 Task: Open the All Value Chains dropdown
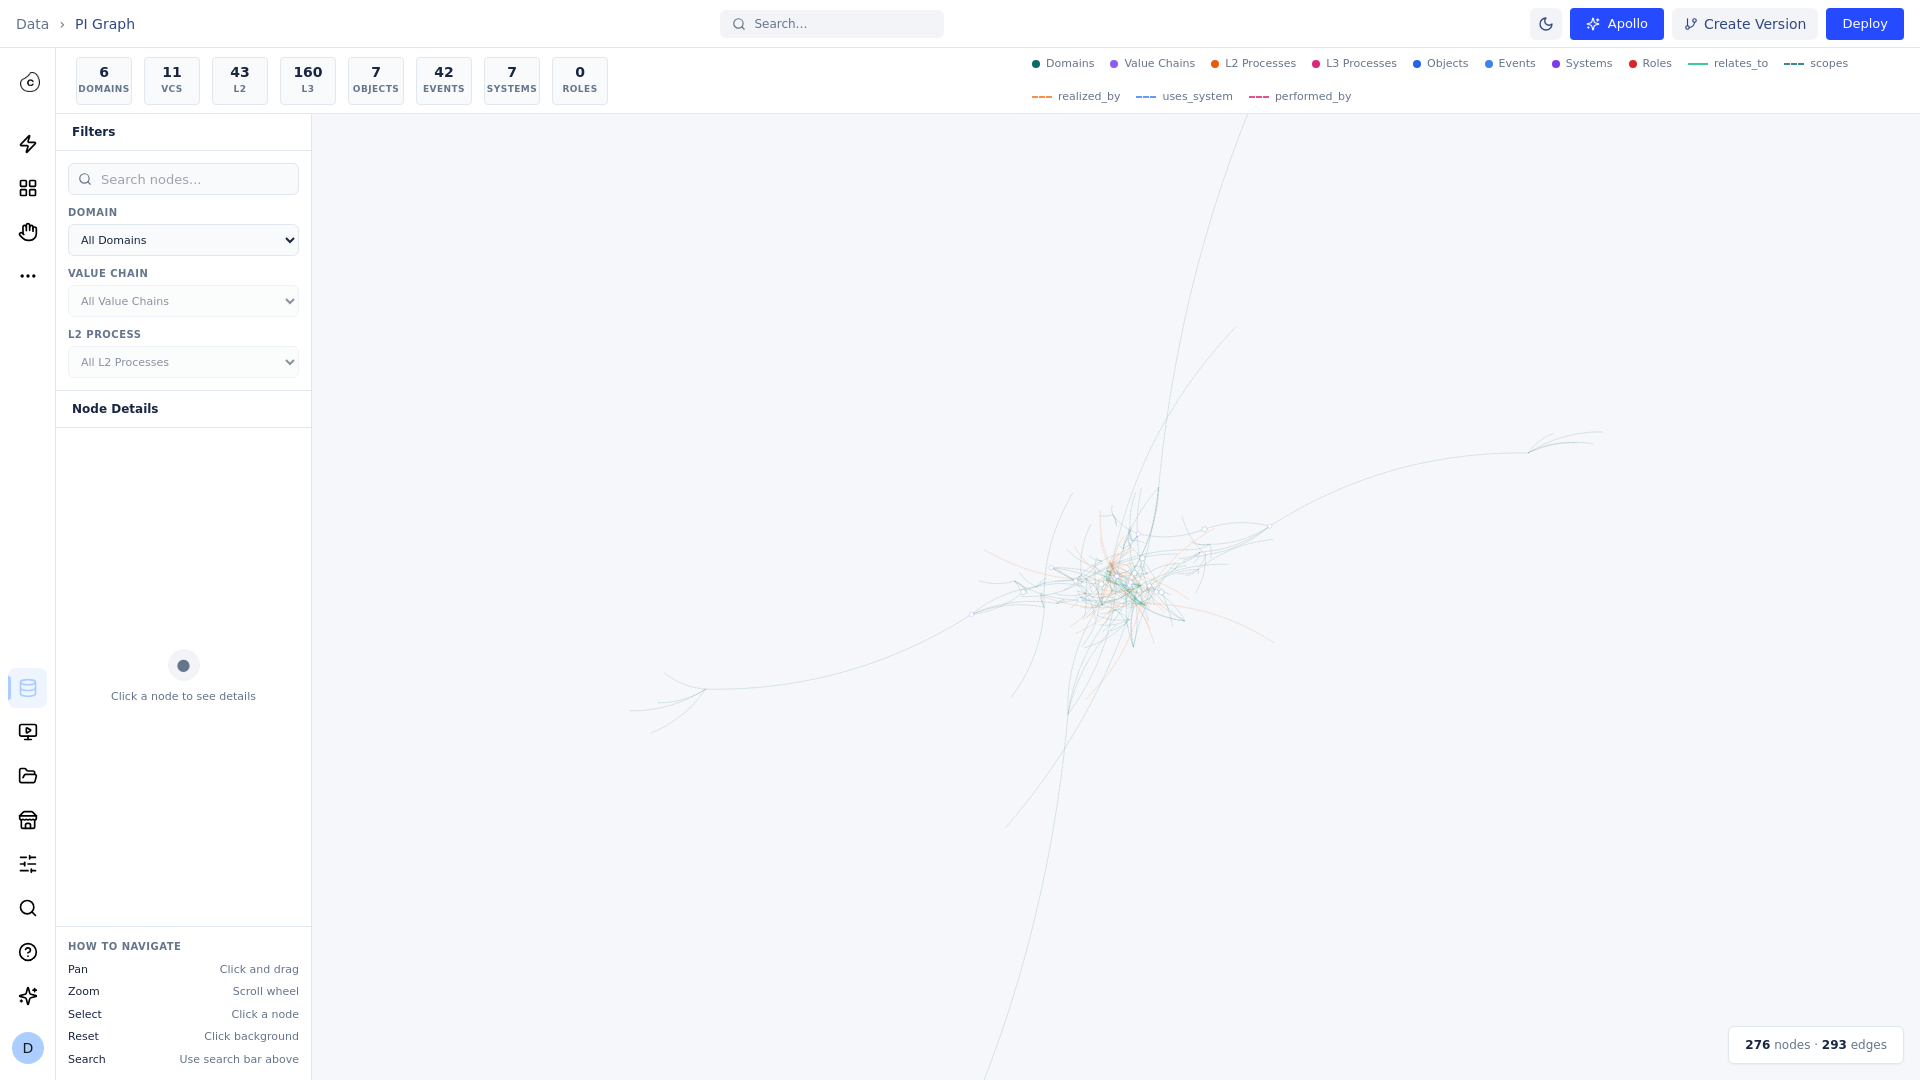pos(183,301)
